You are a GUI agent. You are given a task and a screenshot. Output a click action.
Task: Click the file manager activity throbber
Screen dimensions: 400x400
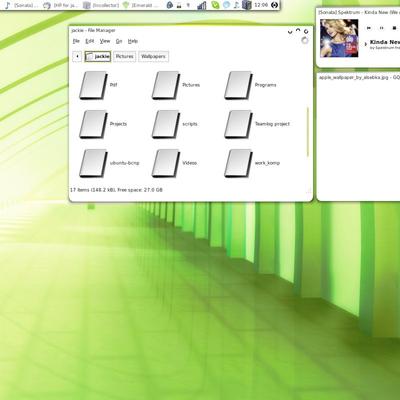[305, 41]
